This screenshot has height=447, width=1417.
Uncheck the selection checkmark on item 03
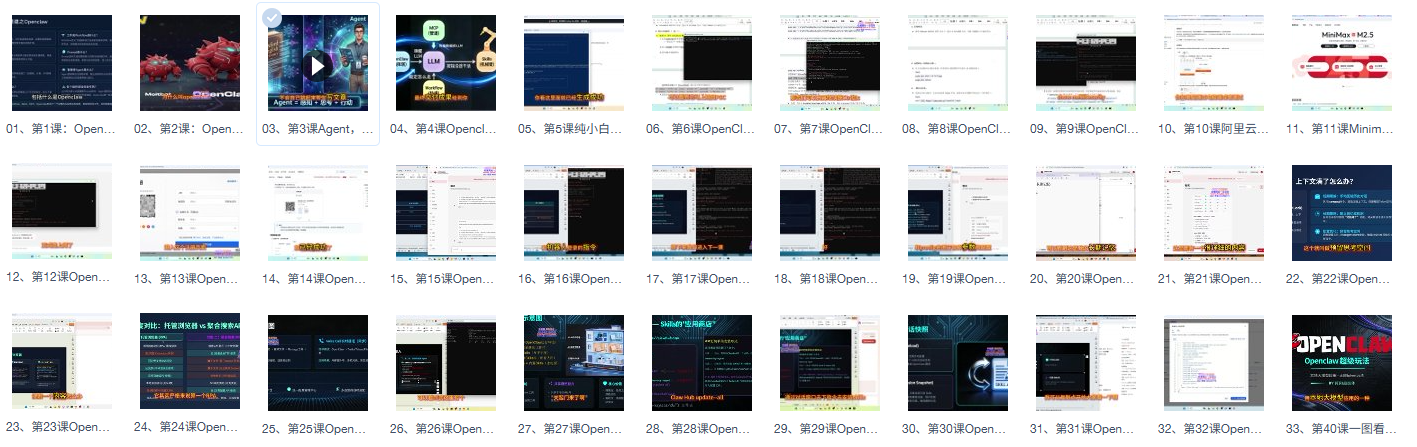click(x=271, y=19)
